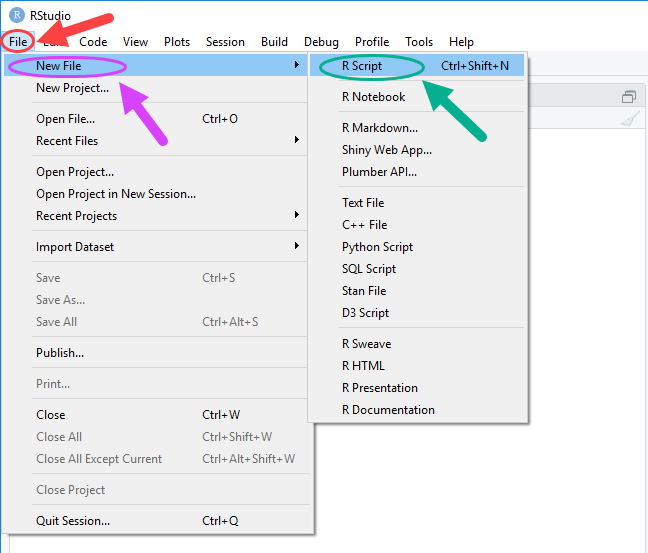Screen dimensions: 648x553
Task: Click the restore pane icon
Action: click(629, 97)
